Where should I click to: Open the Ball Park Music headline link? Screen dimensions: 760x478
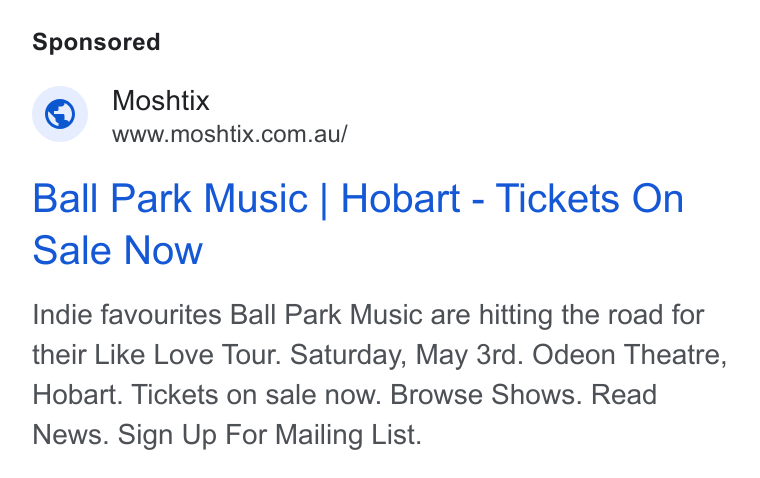(358, 224)
